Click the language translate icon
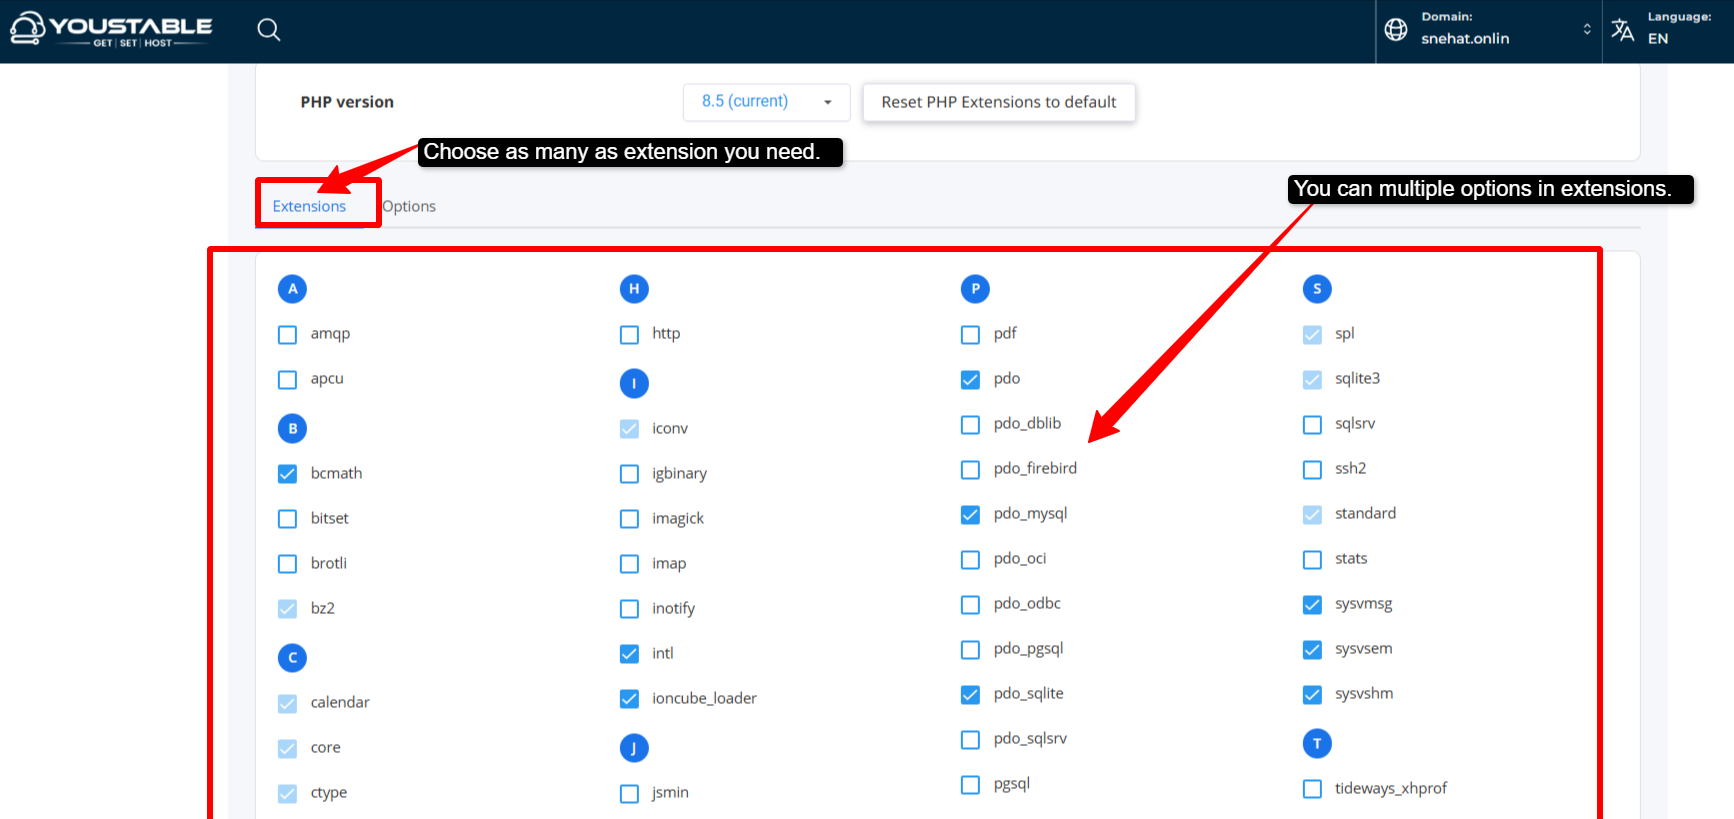The image size is (1734, 819). [1623, 30]
